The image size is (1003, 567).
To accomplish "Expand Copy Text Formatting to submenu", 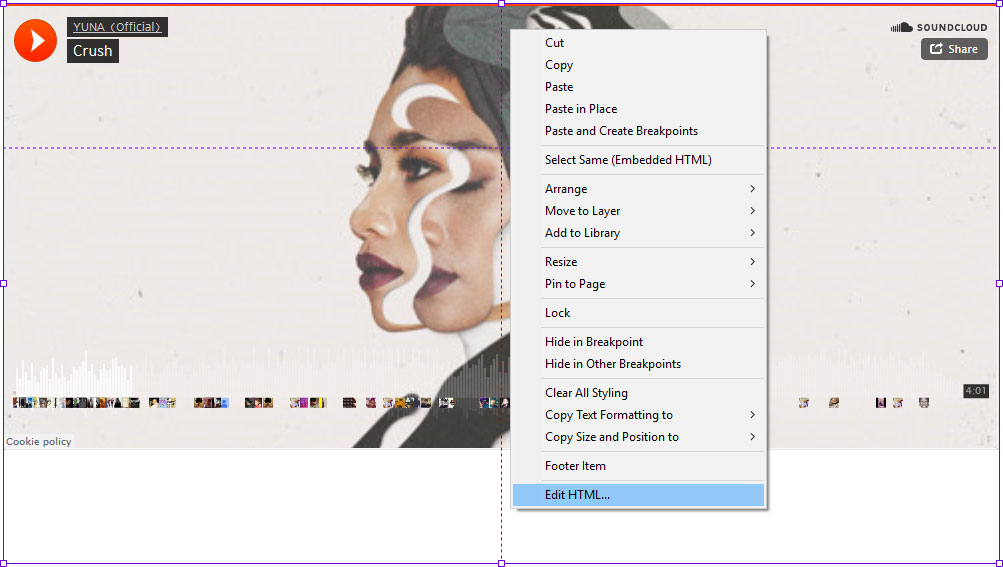I will [638, 415].
